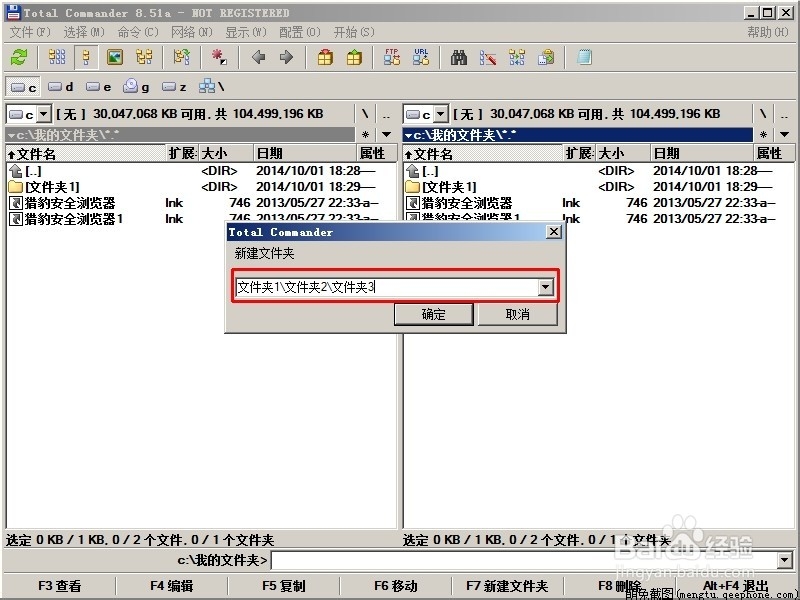Viewport: 800px width, 600px height.
Task: Open left panel favorites asterisk button
Action: 365,135
